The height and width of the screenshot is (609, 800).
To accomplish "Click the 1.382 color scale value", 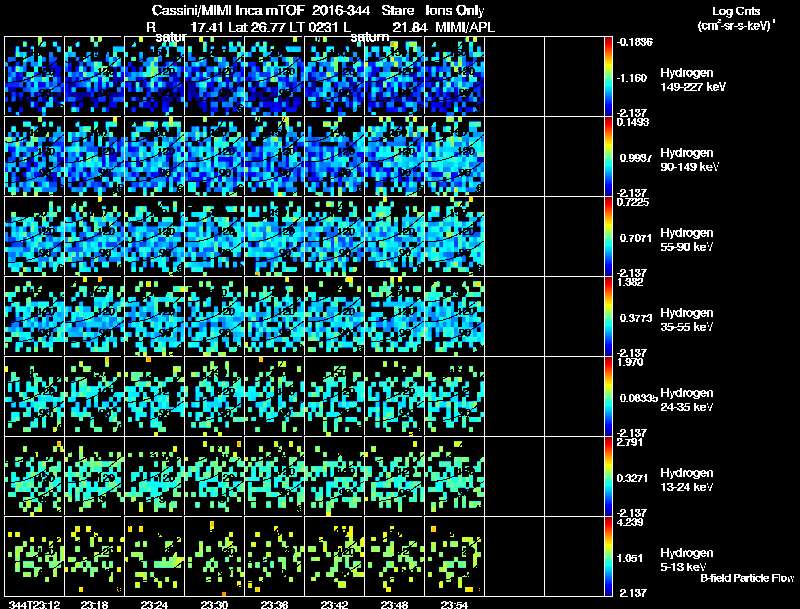I will (x=630, y=282).
